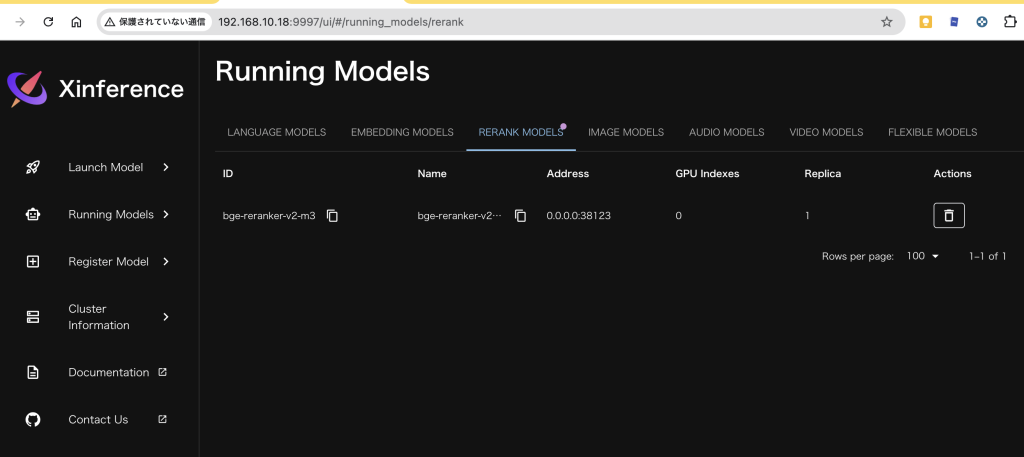The height and width of the screenshot is (457, 1024).
Task: Bookmark this page with the star icon
Action: tap(886, 21)
